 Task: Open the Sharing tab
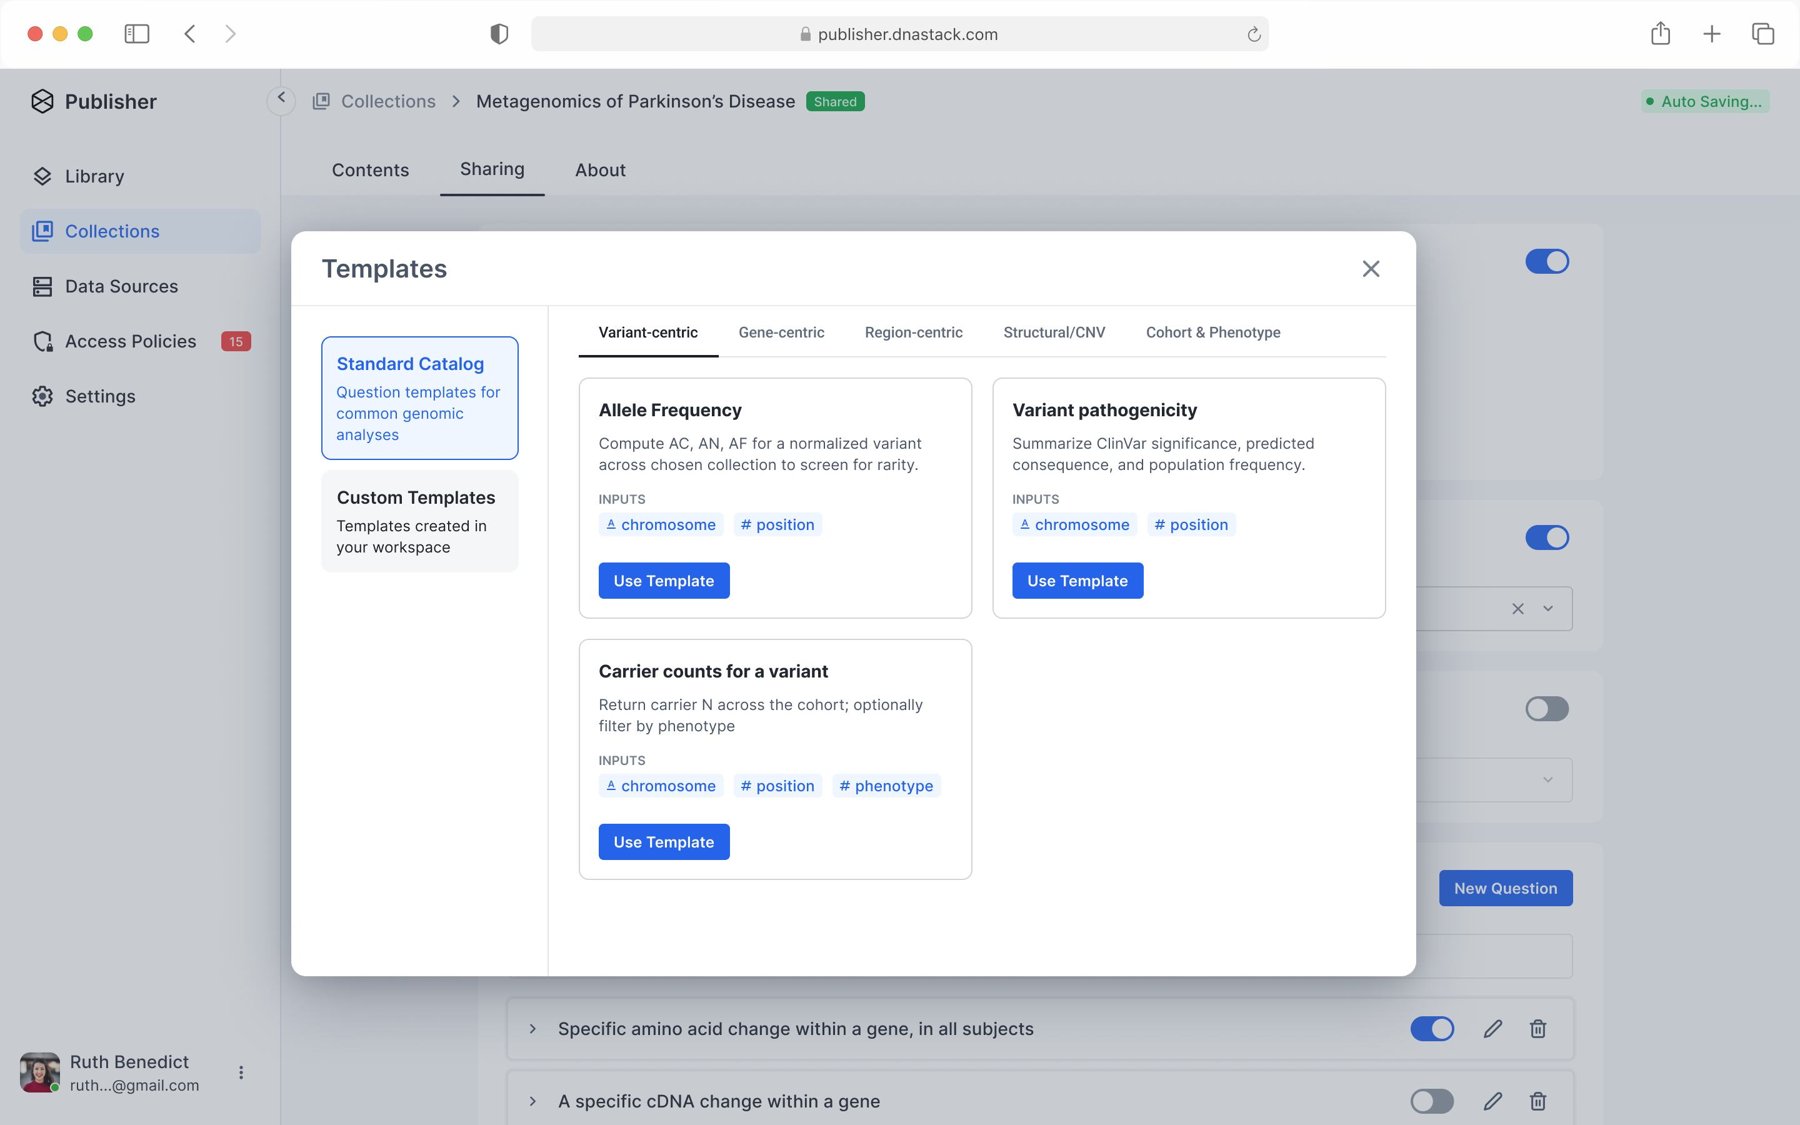point(492,169)
